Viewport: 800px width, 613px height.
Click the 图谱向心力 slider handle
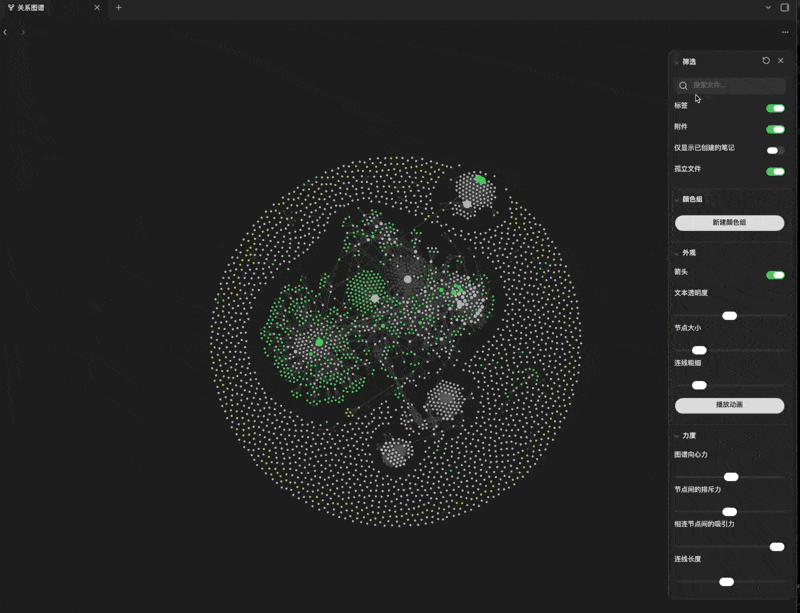(731, 477)
